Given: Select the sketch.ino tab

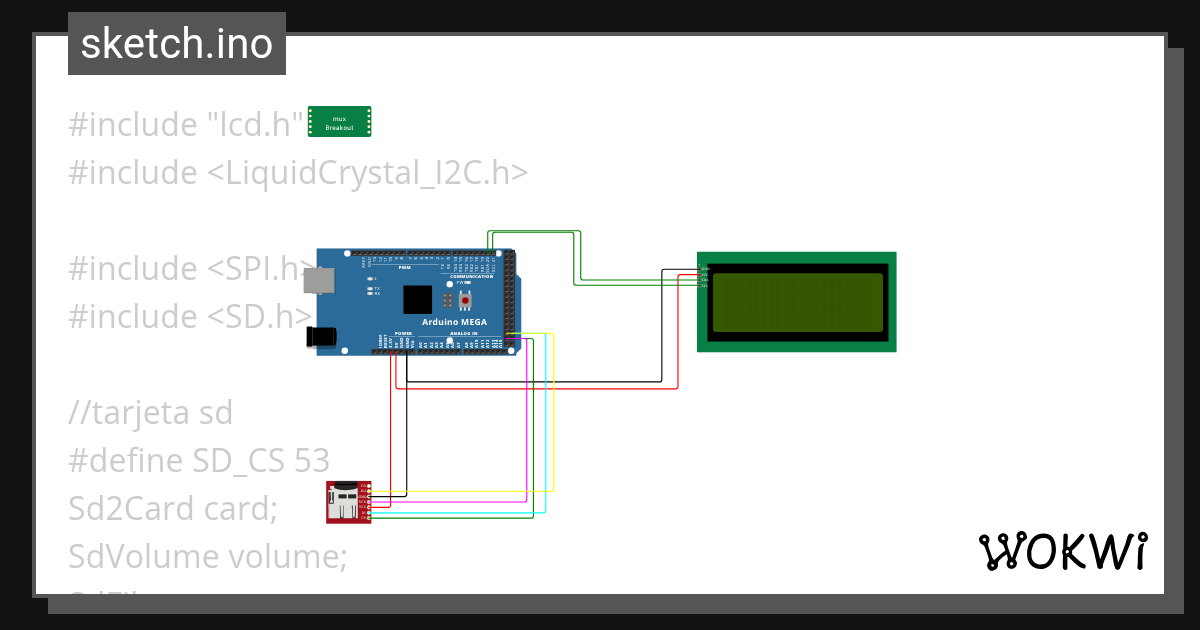Looking at the screenshot, I should 176,43.
